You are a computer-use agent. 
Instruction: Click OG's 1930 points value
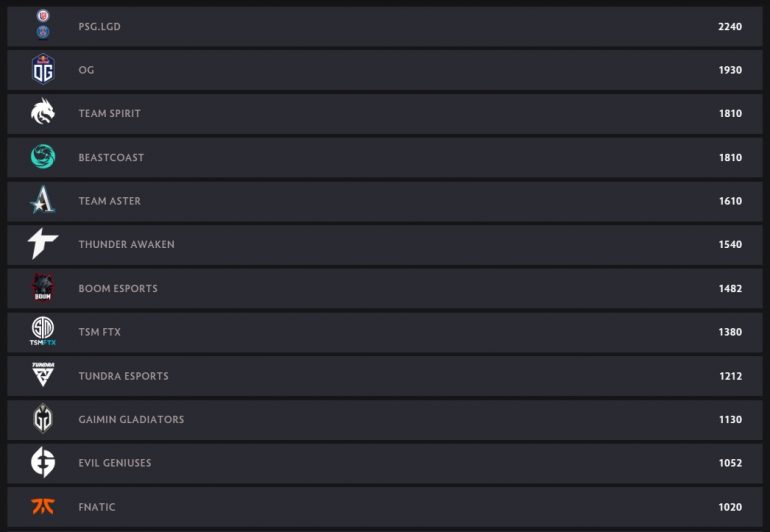click(730, 70)
